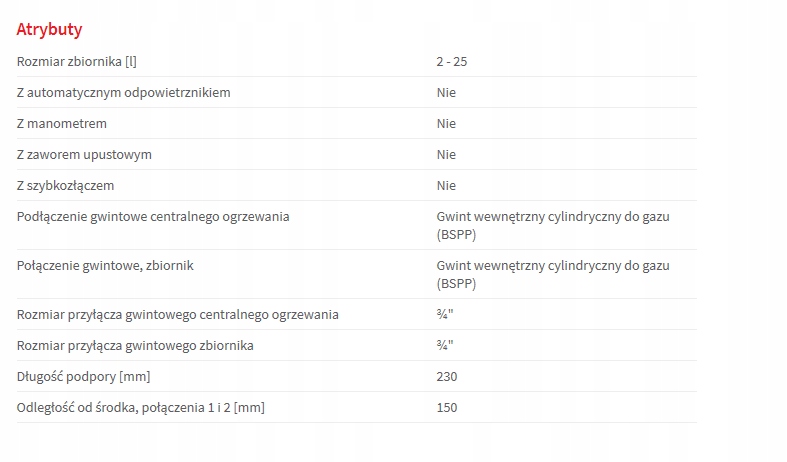This screenshot has height=462, width=787.
Task: Select Podłączenie gwintowe centralnego ogrzewania label
Action: tap(153, 216)
